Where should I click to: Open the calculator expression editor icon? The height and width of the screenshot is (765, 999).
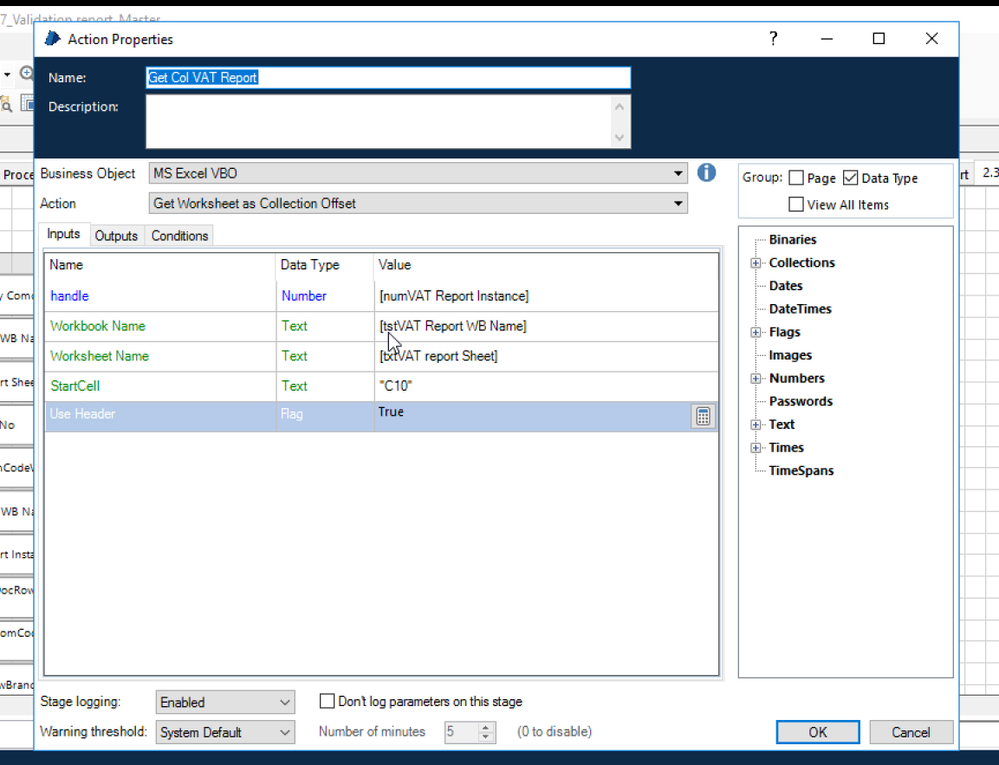[703, 417]
